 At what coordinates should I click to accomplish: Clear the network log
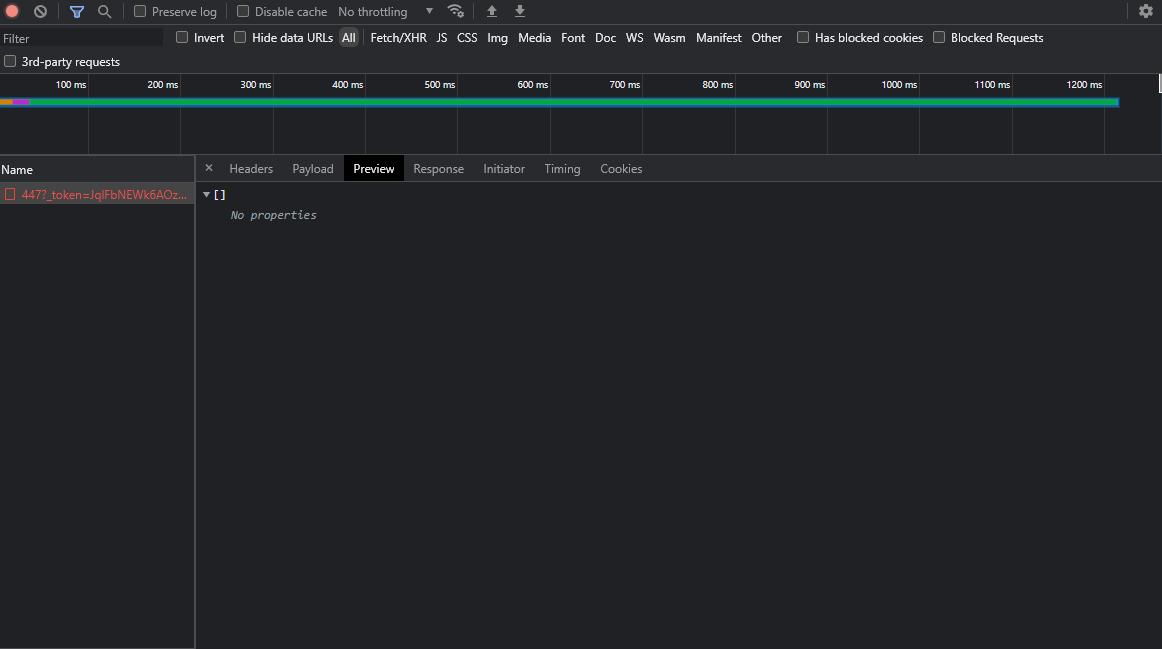coord(40,11)
